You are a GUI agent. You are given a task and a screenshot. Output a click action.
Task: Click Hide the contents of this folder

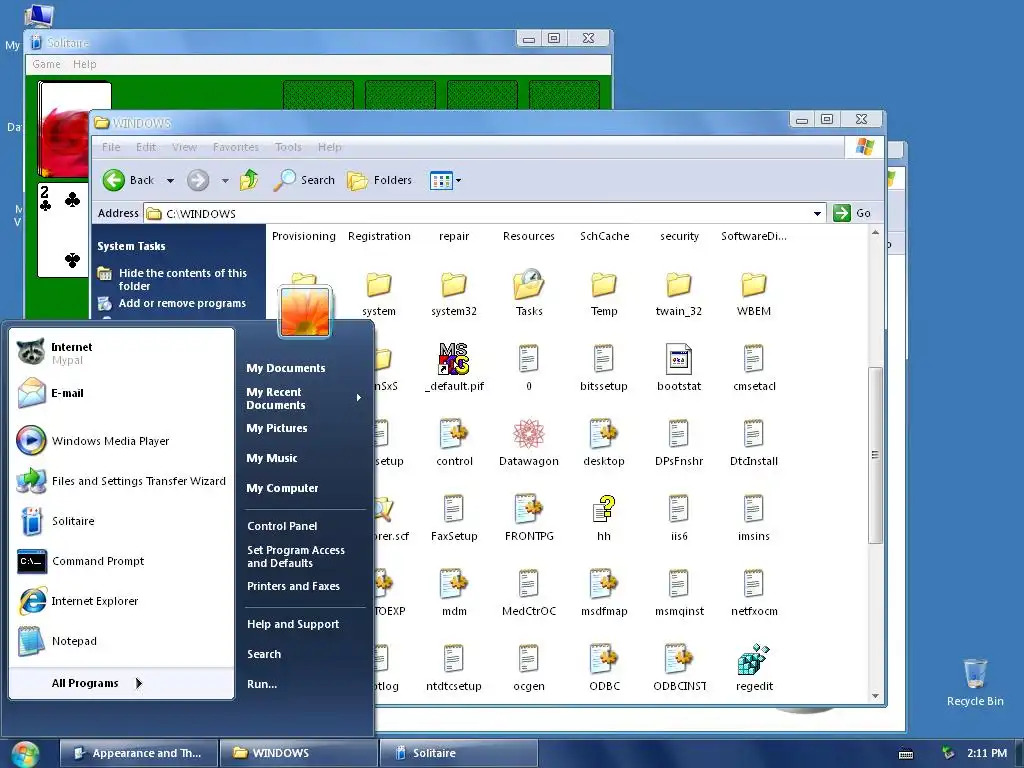tap(182, 280)
